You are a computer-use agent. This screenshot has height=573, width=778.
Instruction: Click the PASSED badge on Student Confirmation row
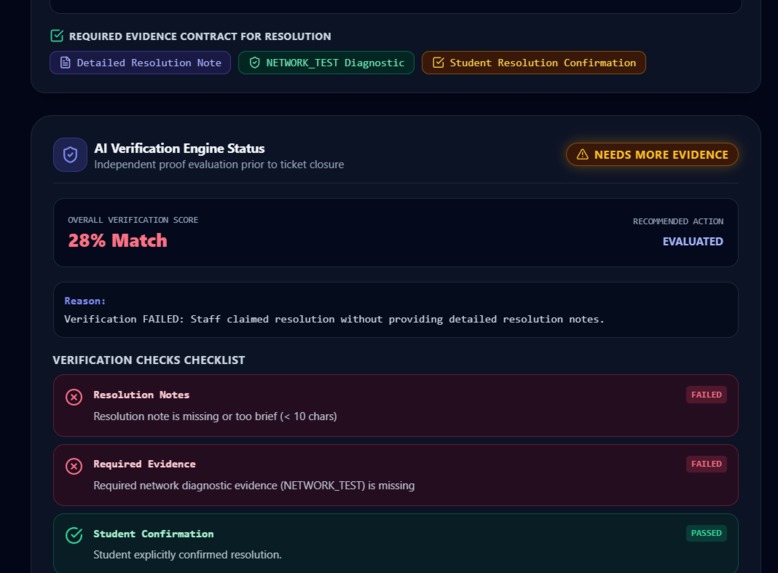coord(706,533)
